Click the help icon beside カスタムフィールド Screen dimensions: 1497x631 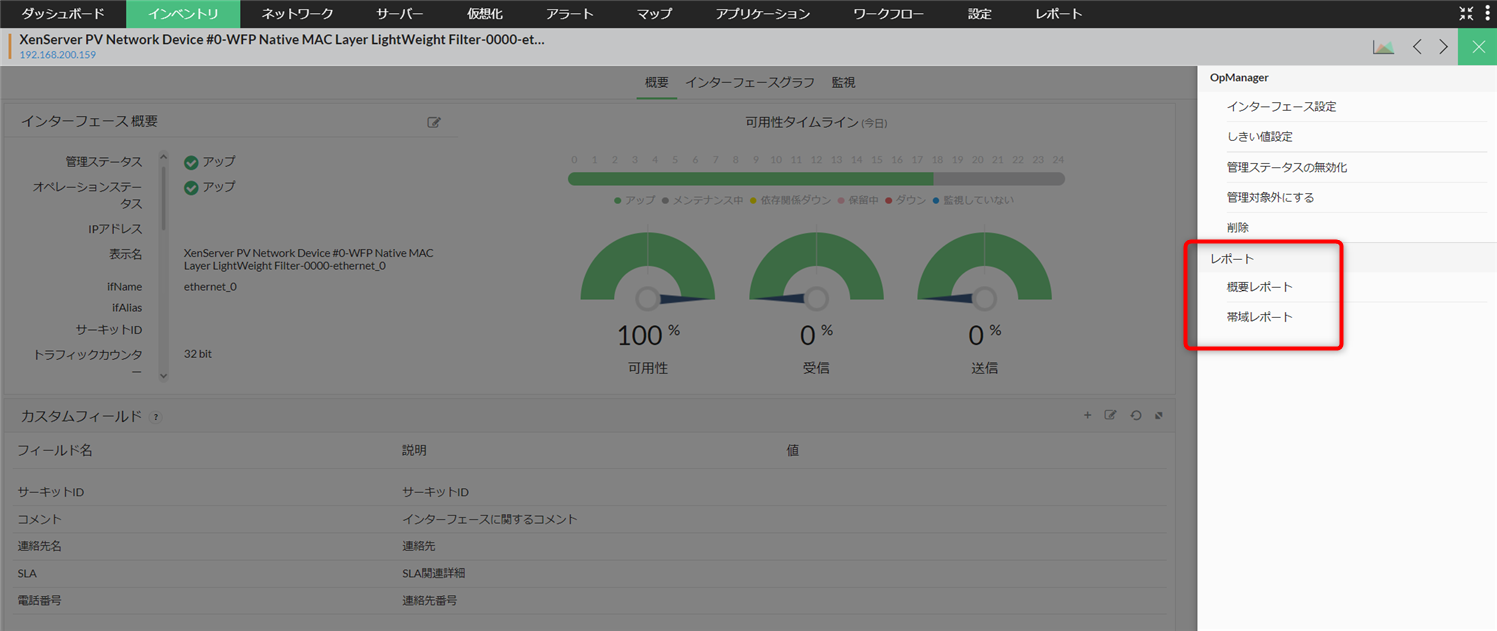point(156,417)
